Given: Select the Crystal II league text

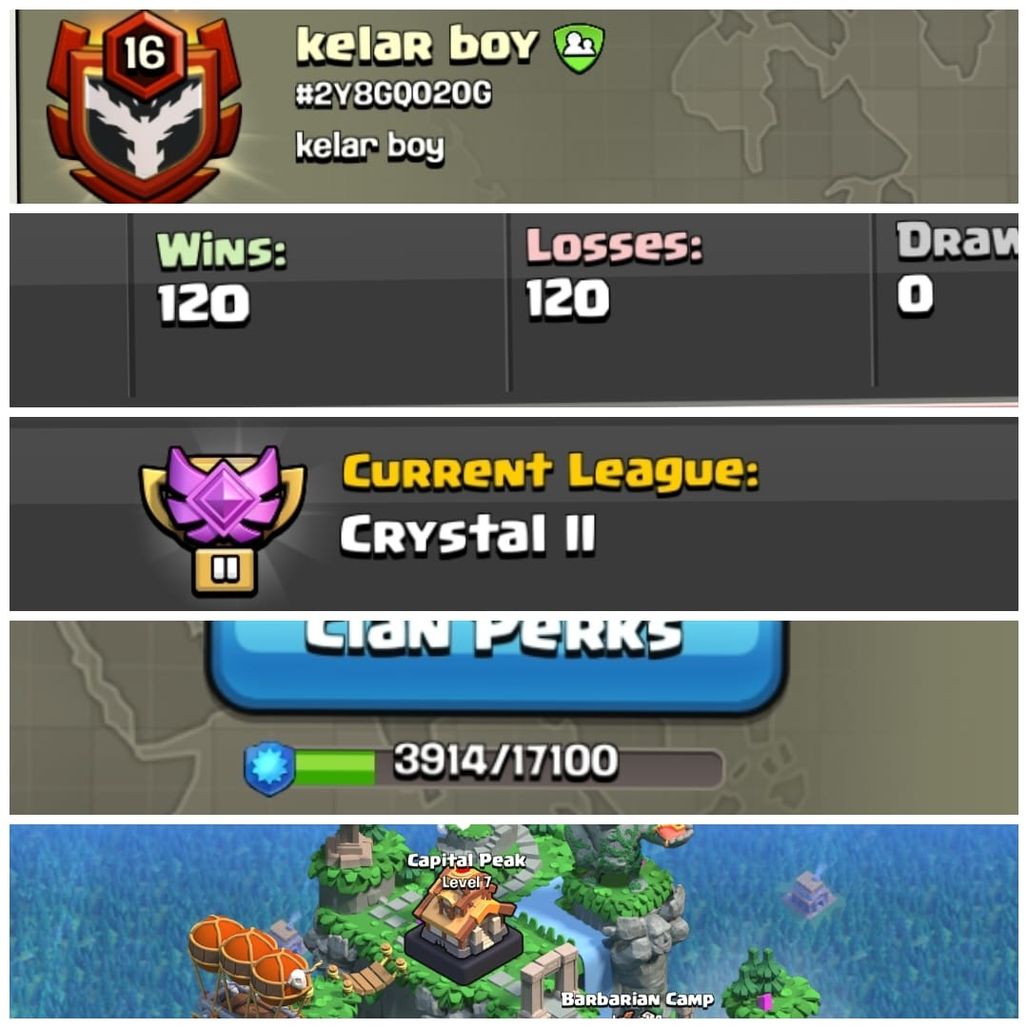Looking at the screenshot, I should (467, 534).
